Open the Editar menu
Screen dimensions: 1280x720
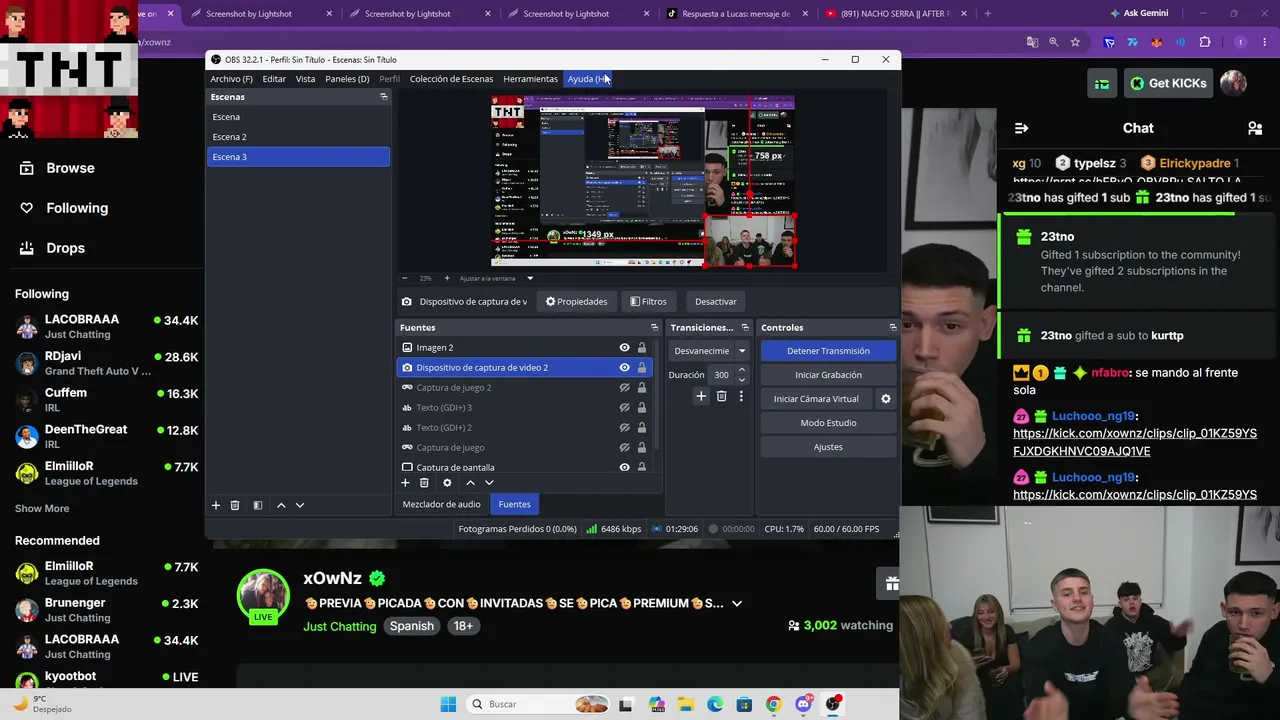(274, 79)
